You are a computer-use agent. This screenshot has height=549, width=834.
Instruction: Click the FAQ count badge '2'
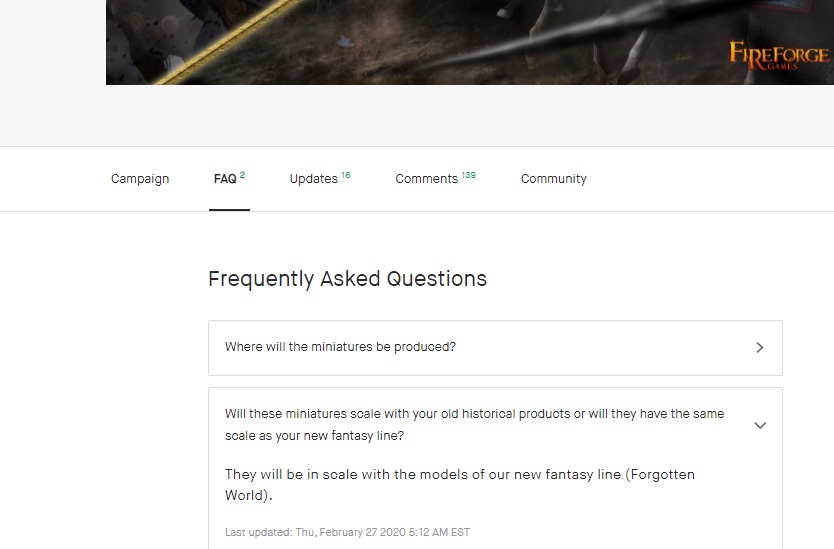coord(243,175)
